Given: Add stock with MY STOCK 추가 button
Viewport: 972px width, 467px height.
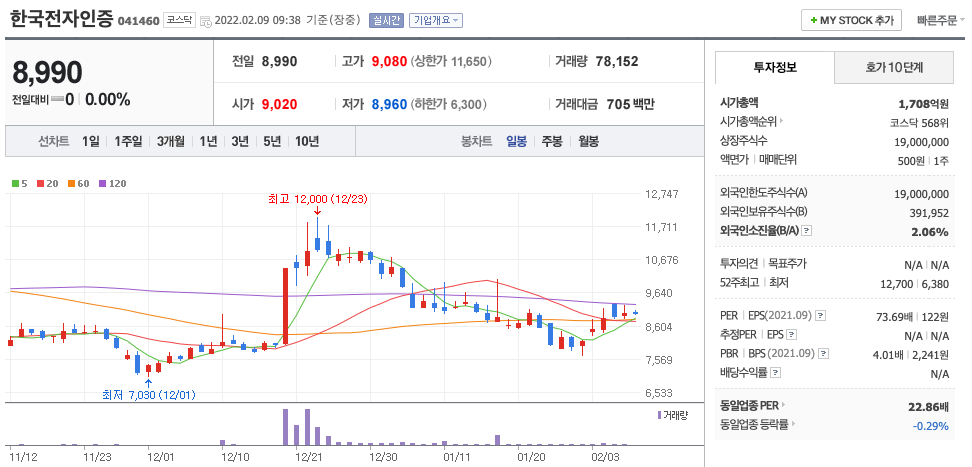Looking at the screenshot, I should coord(851,20).
